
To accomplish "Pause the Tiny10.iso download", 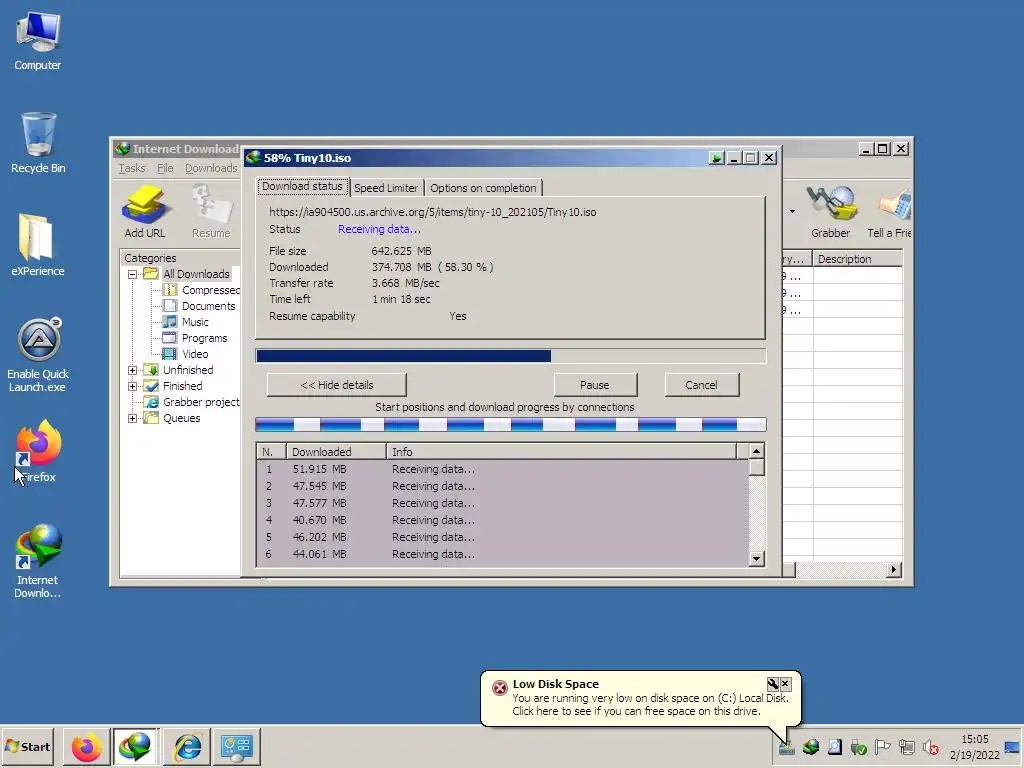I will [595, 385].
